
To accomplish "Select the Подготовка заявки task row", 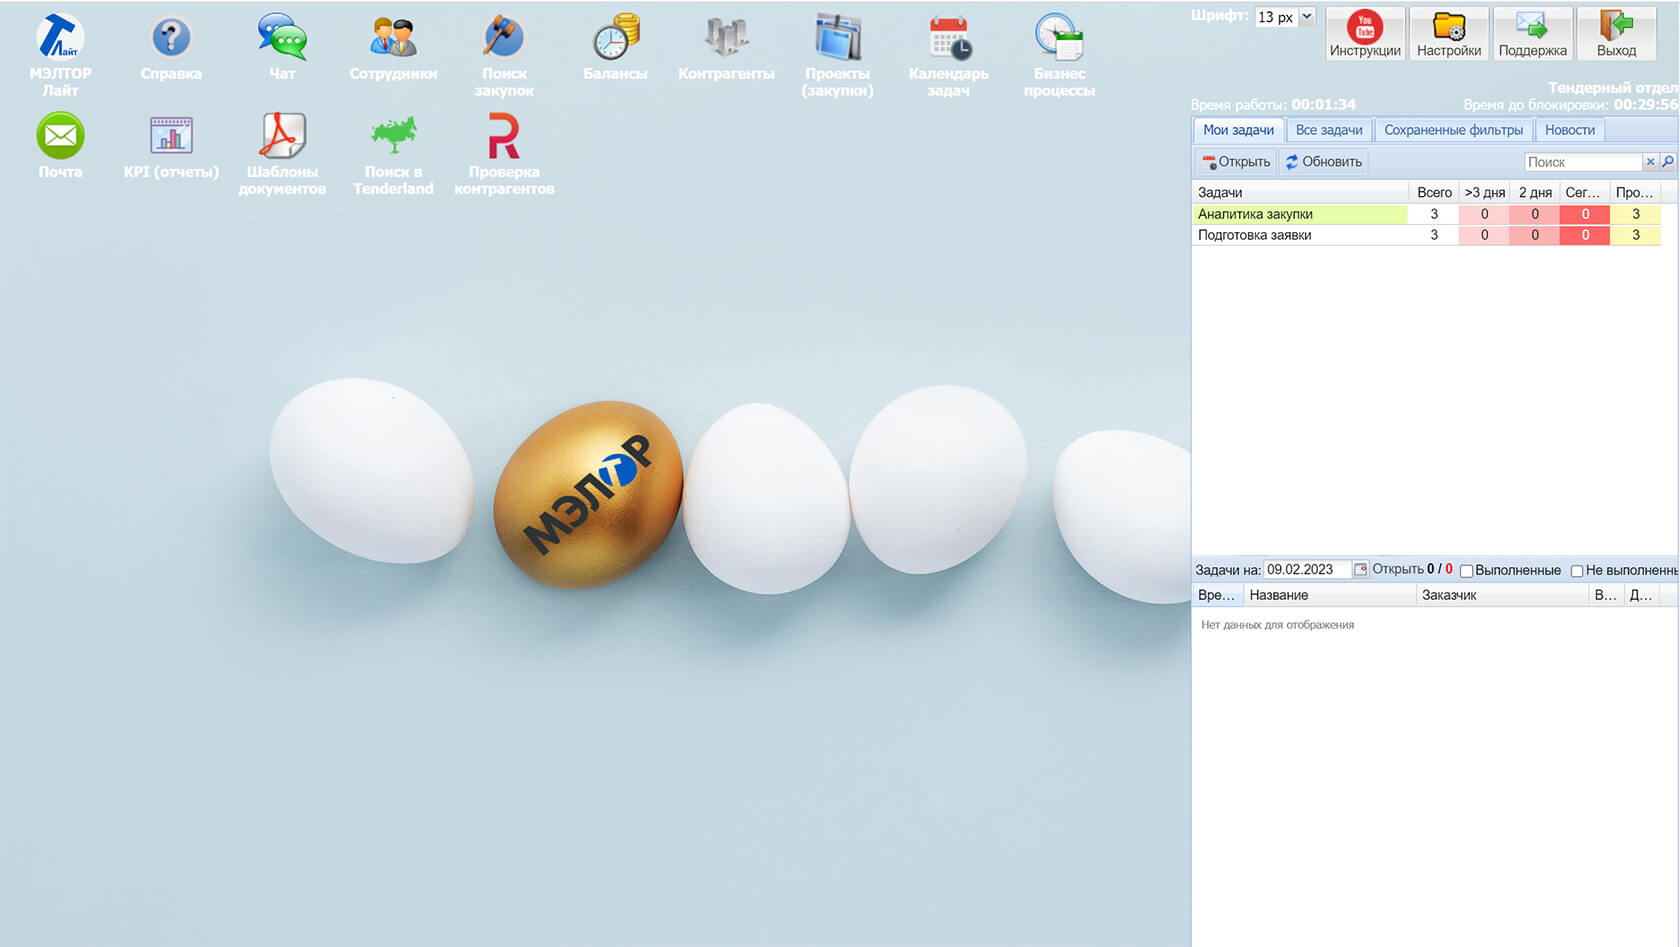I will 1427,235.
